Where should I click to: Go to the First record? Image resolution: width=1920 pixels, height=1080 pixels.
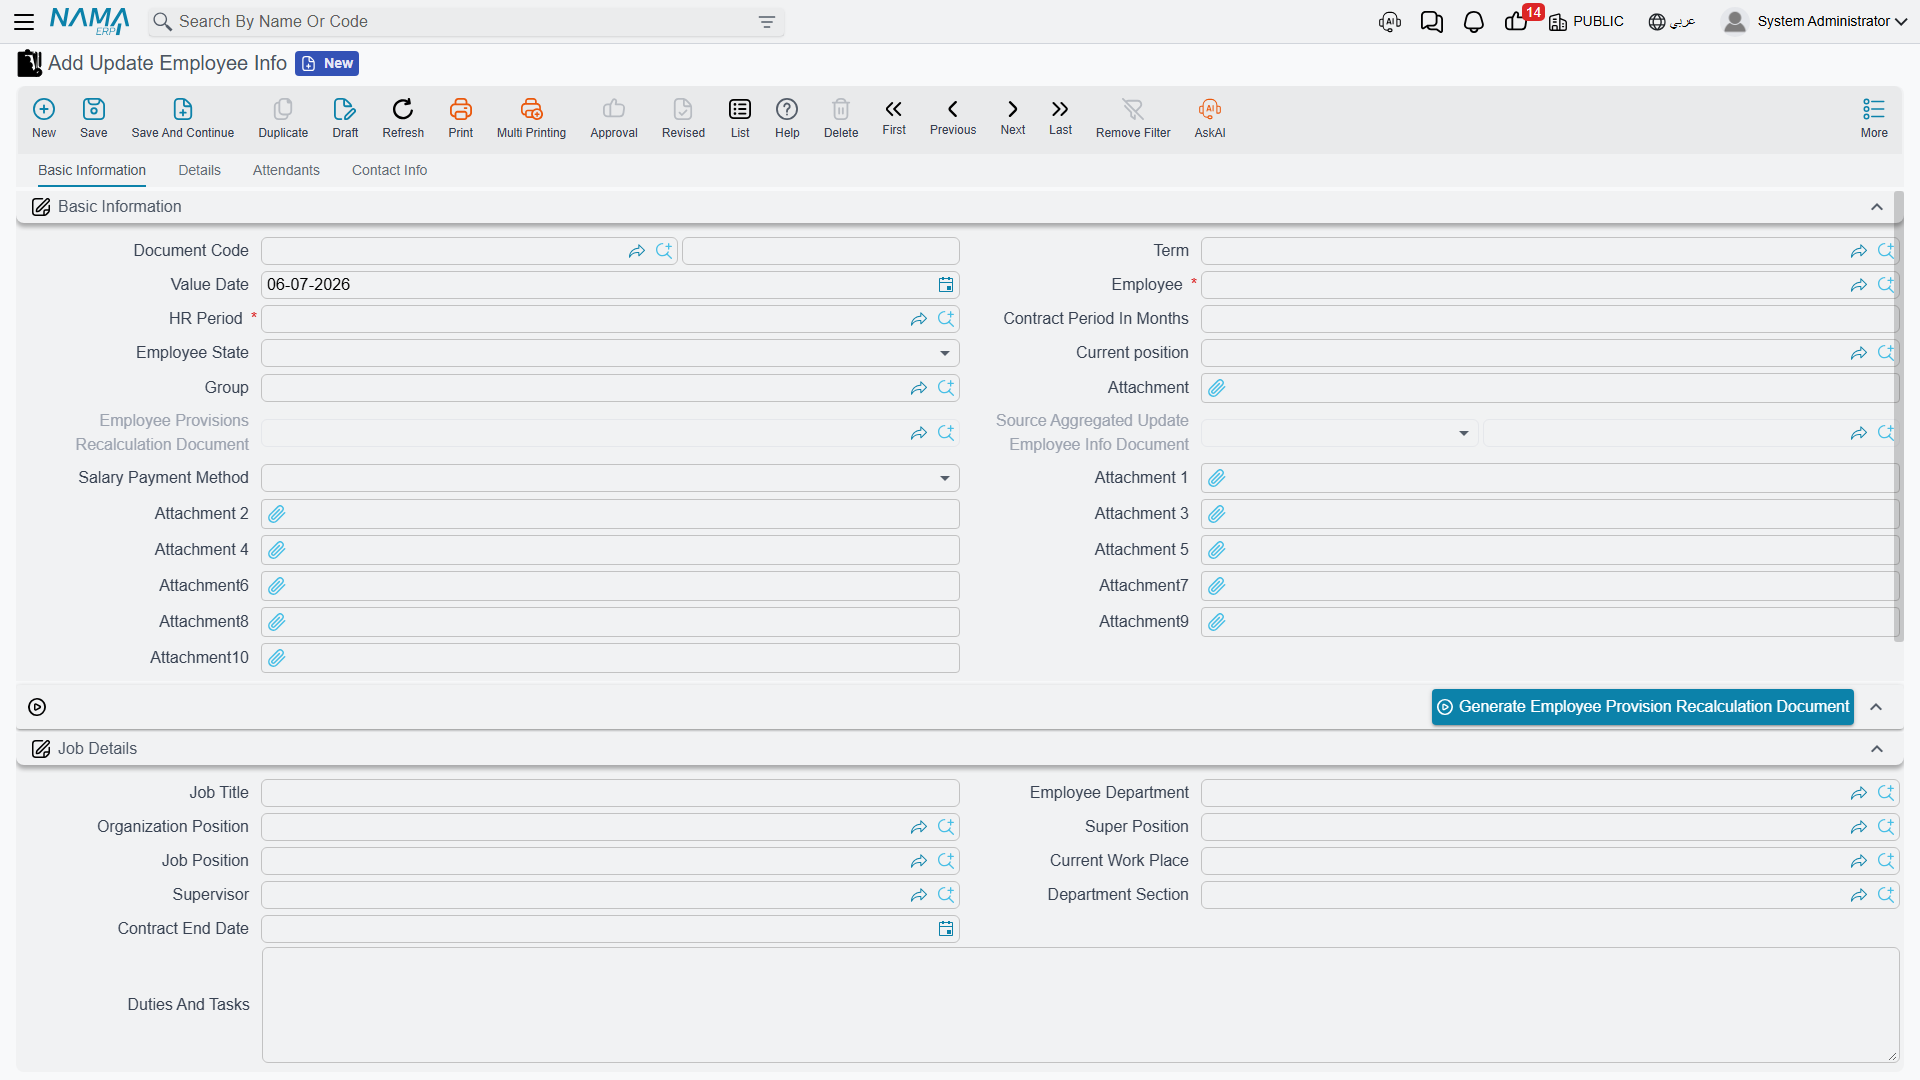[x=894, y=117]
